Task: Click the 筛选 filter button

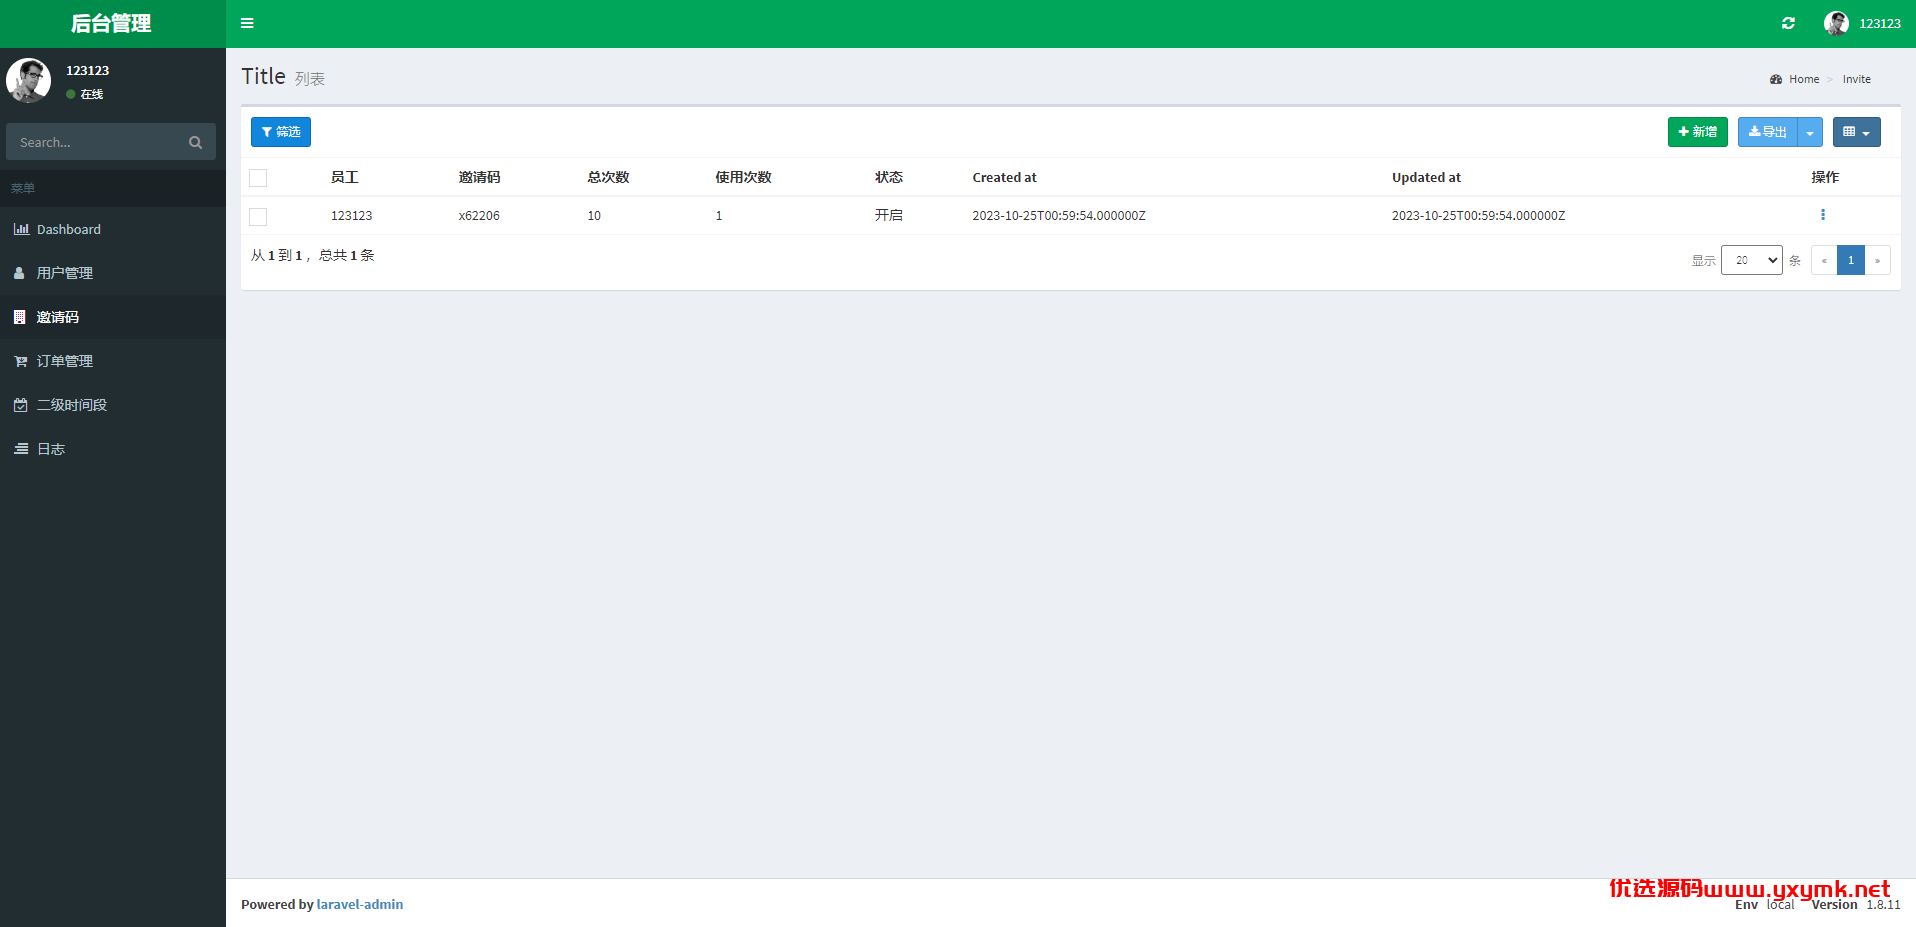Action: [x=281, y=132]
